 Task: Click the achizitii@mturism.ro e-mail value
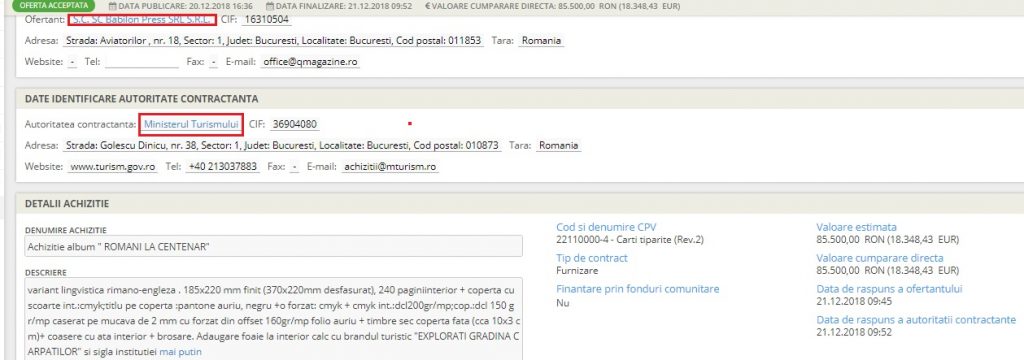point(389,167)
